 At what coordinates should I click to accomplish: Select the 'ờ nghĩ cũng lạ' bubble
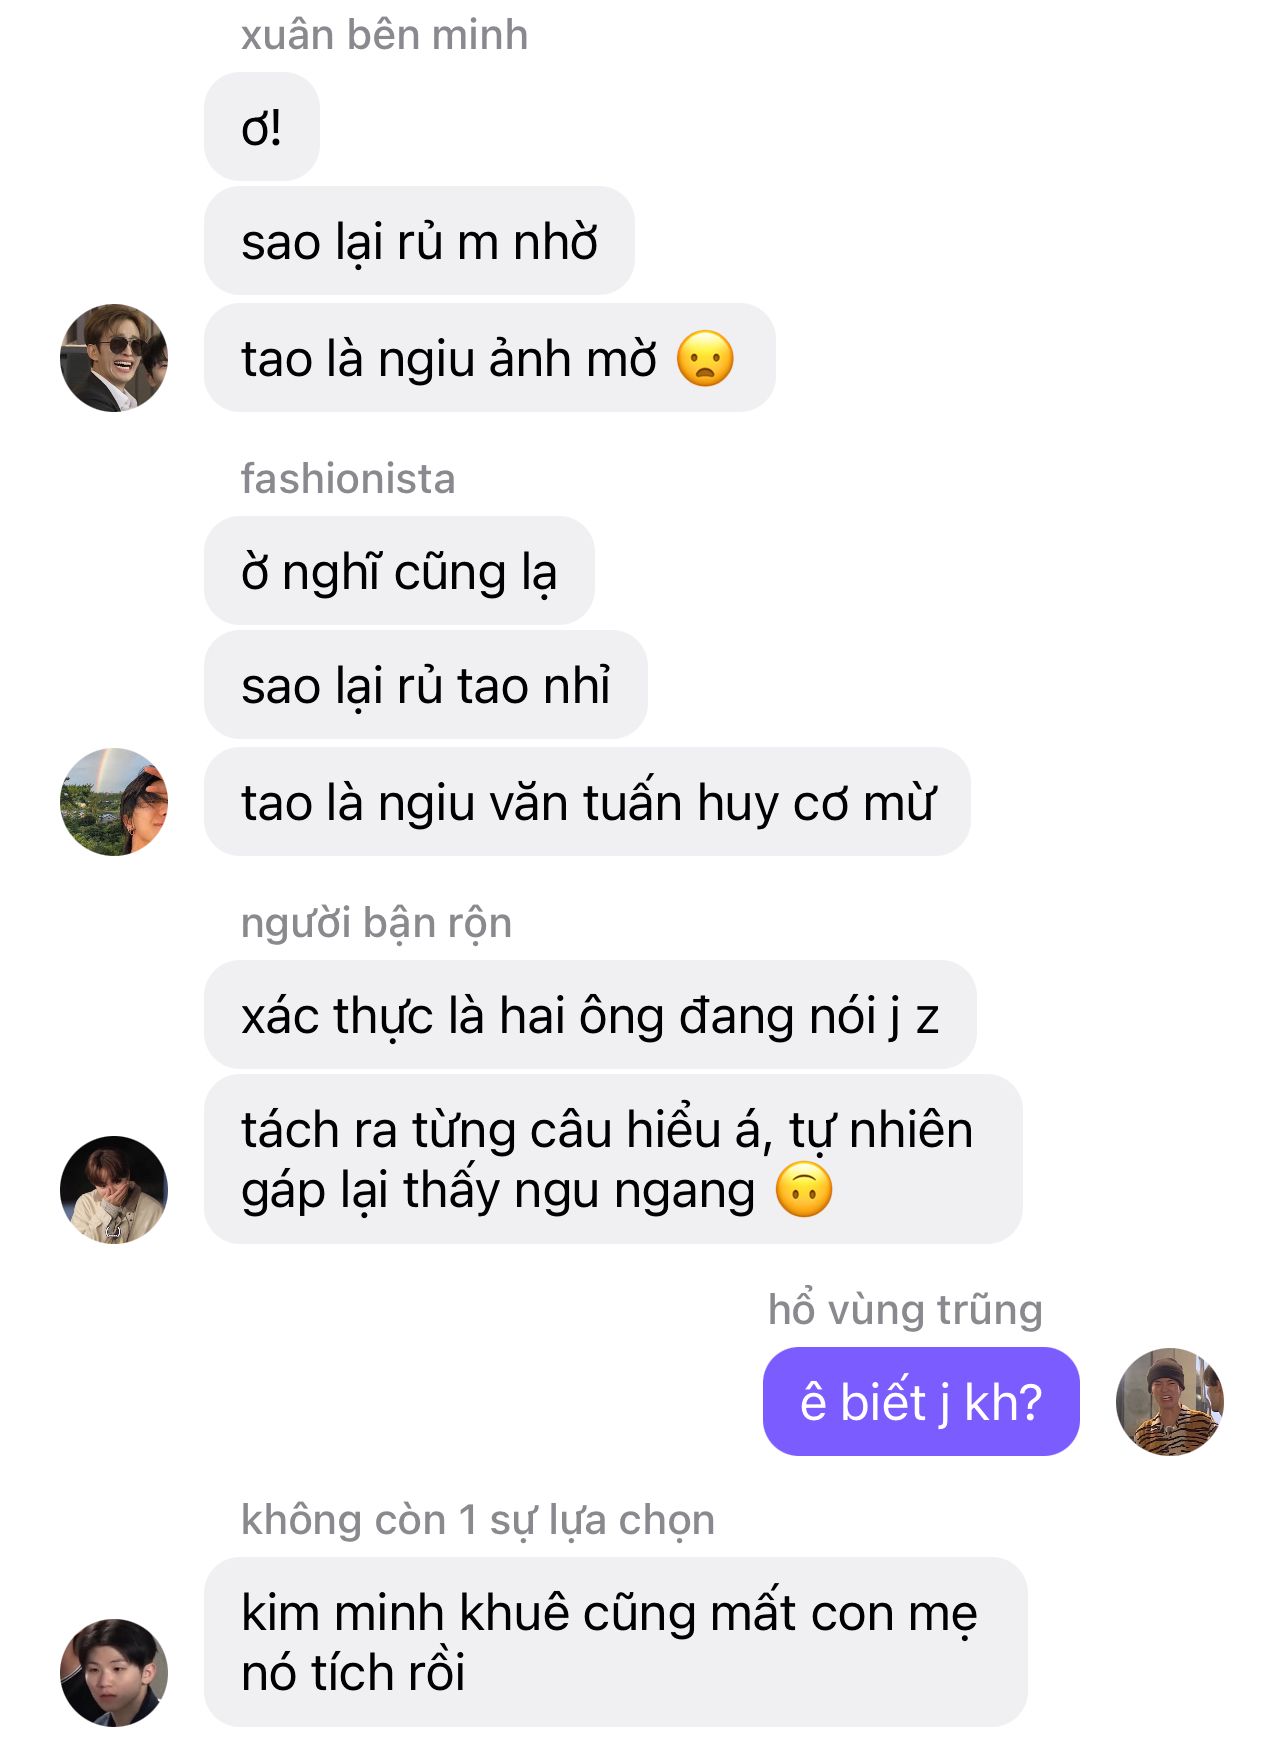399,571
